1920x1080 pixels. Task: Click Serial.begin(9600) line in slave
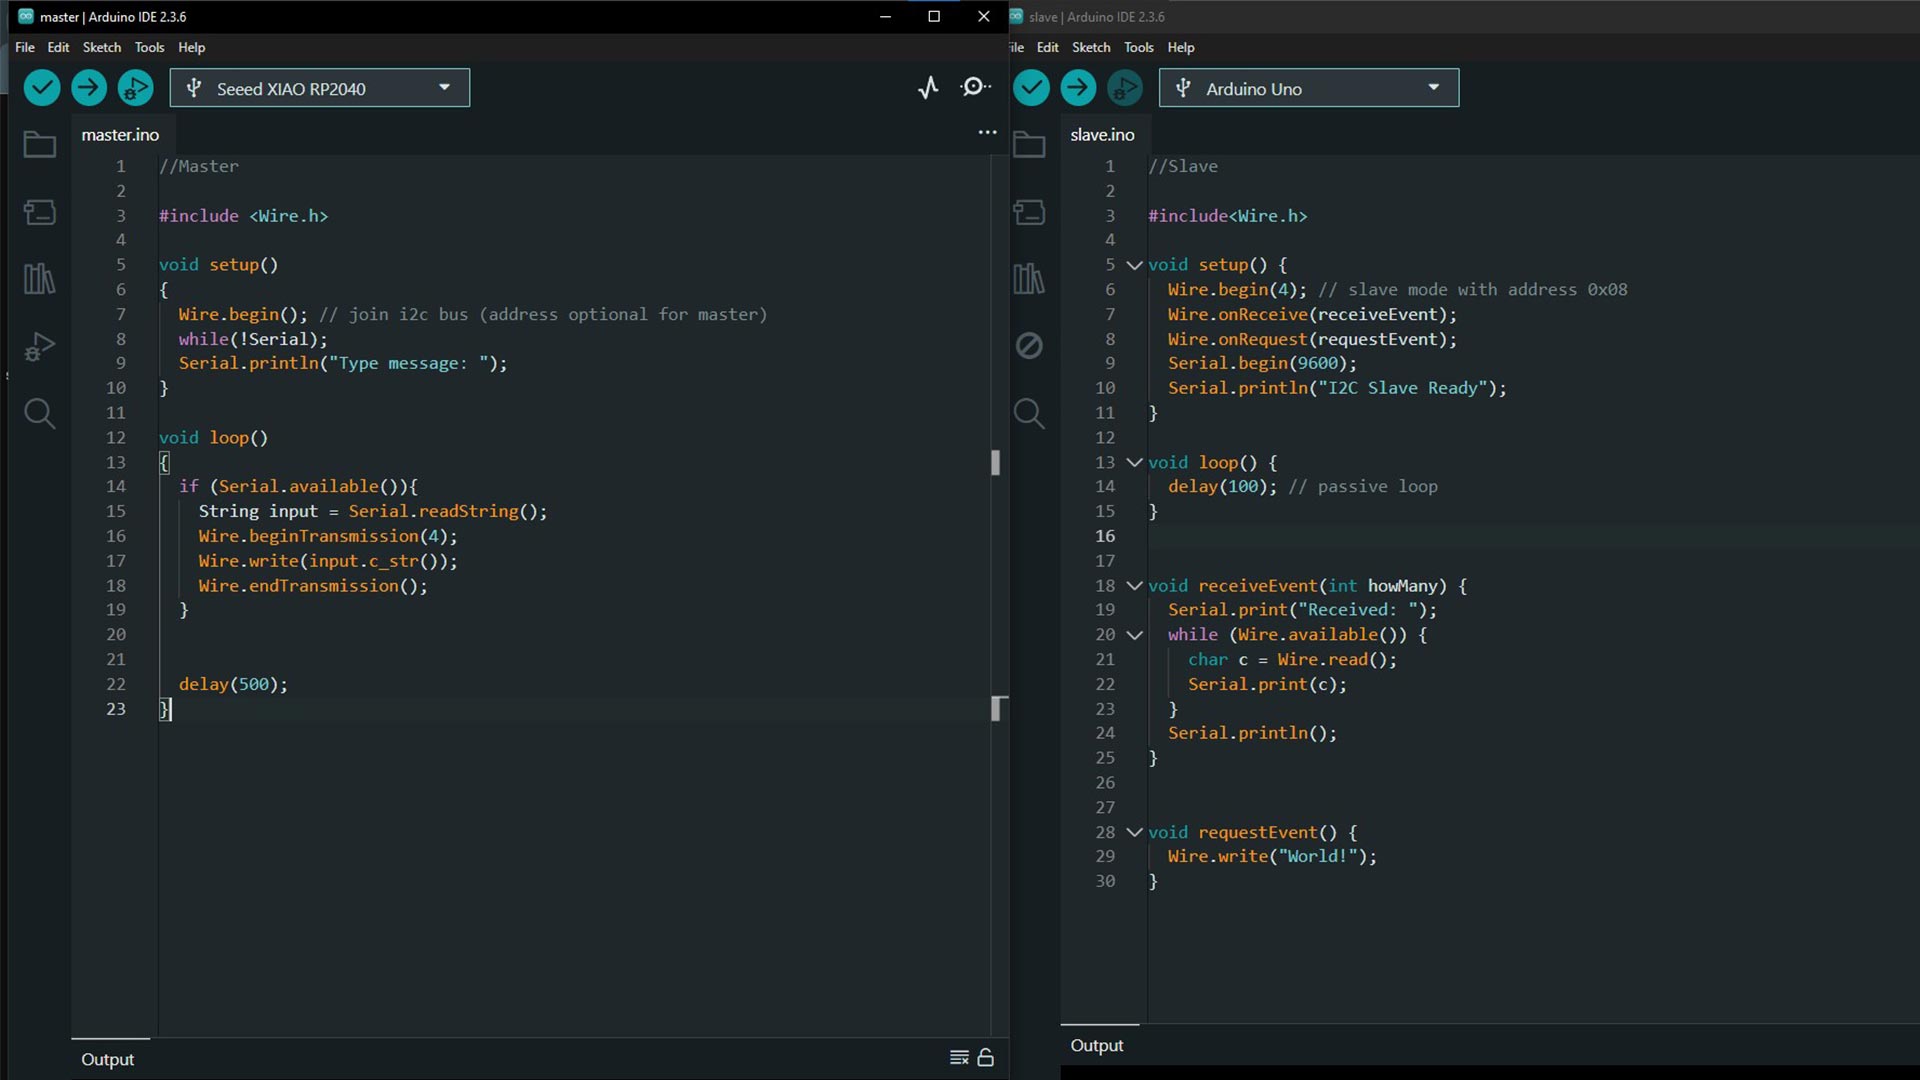click(x=1262, y=363)
